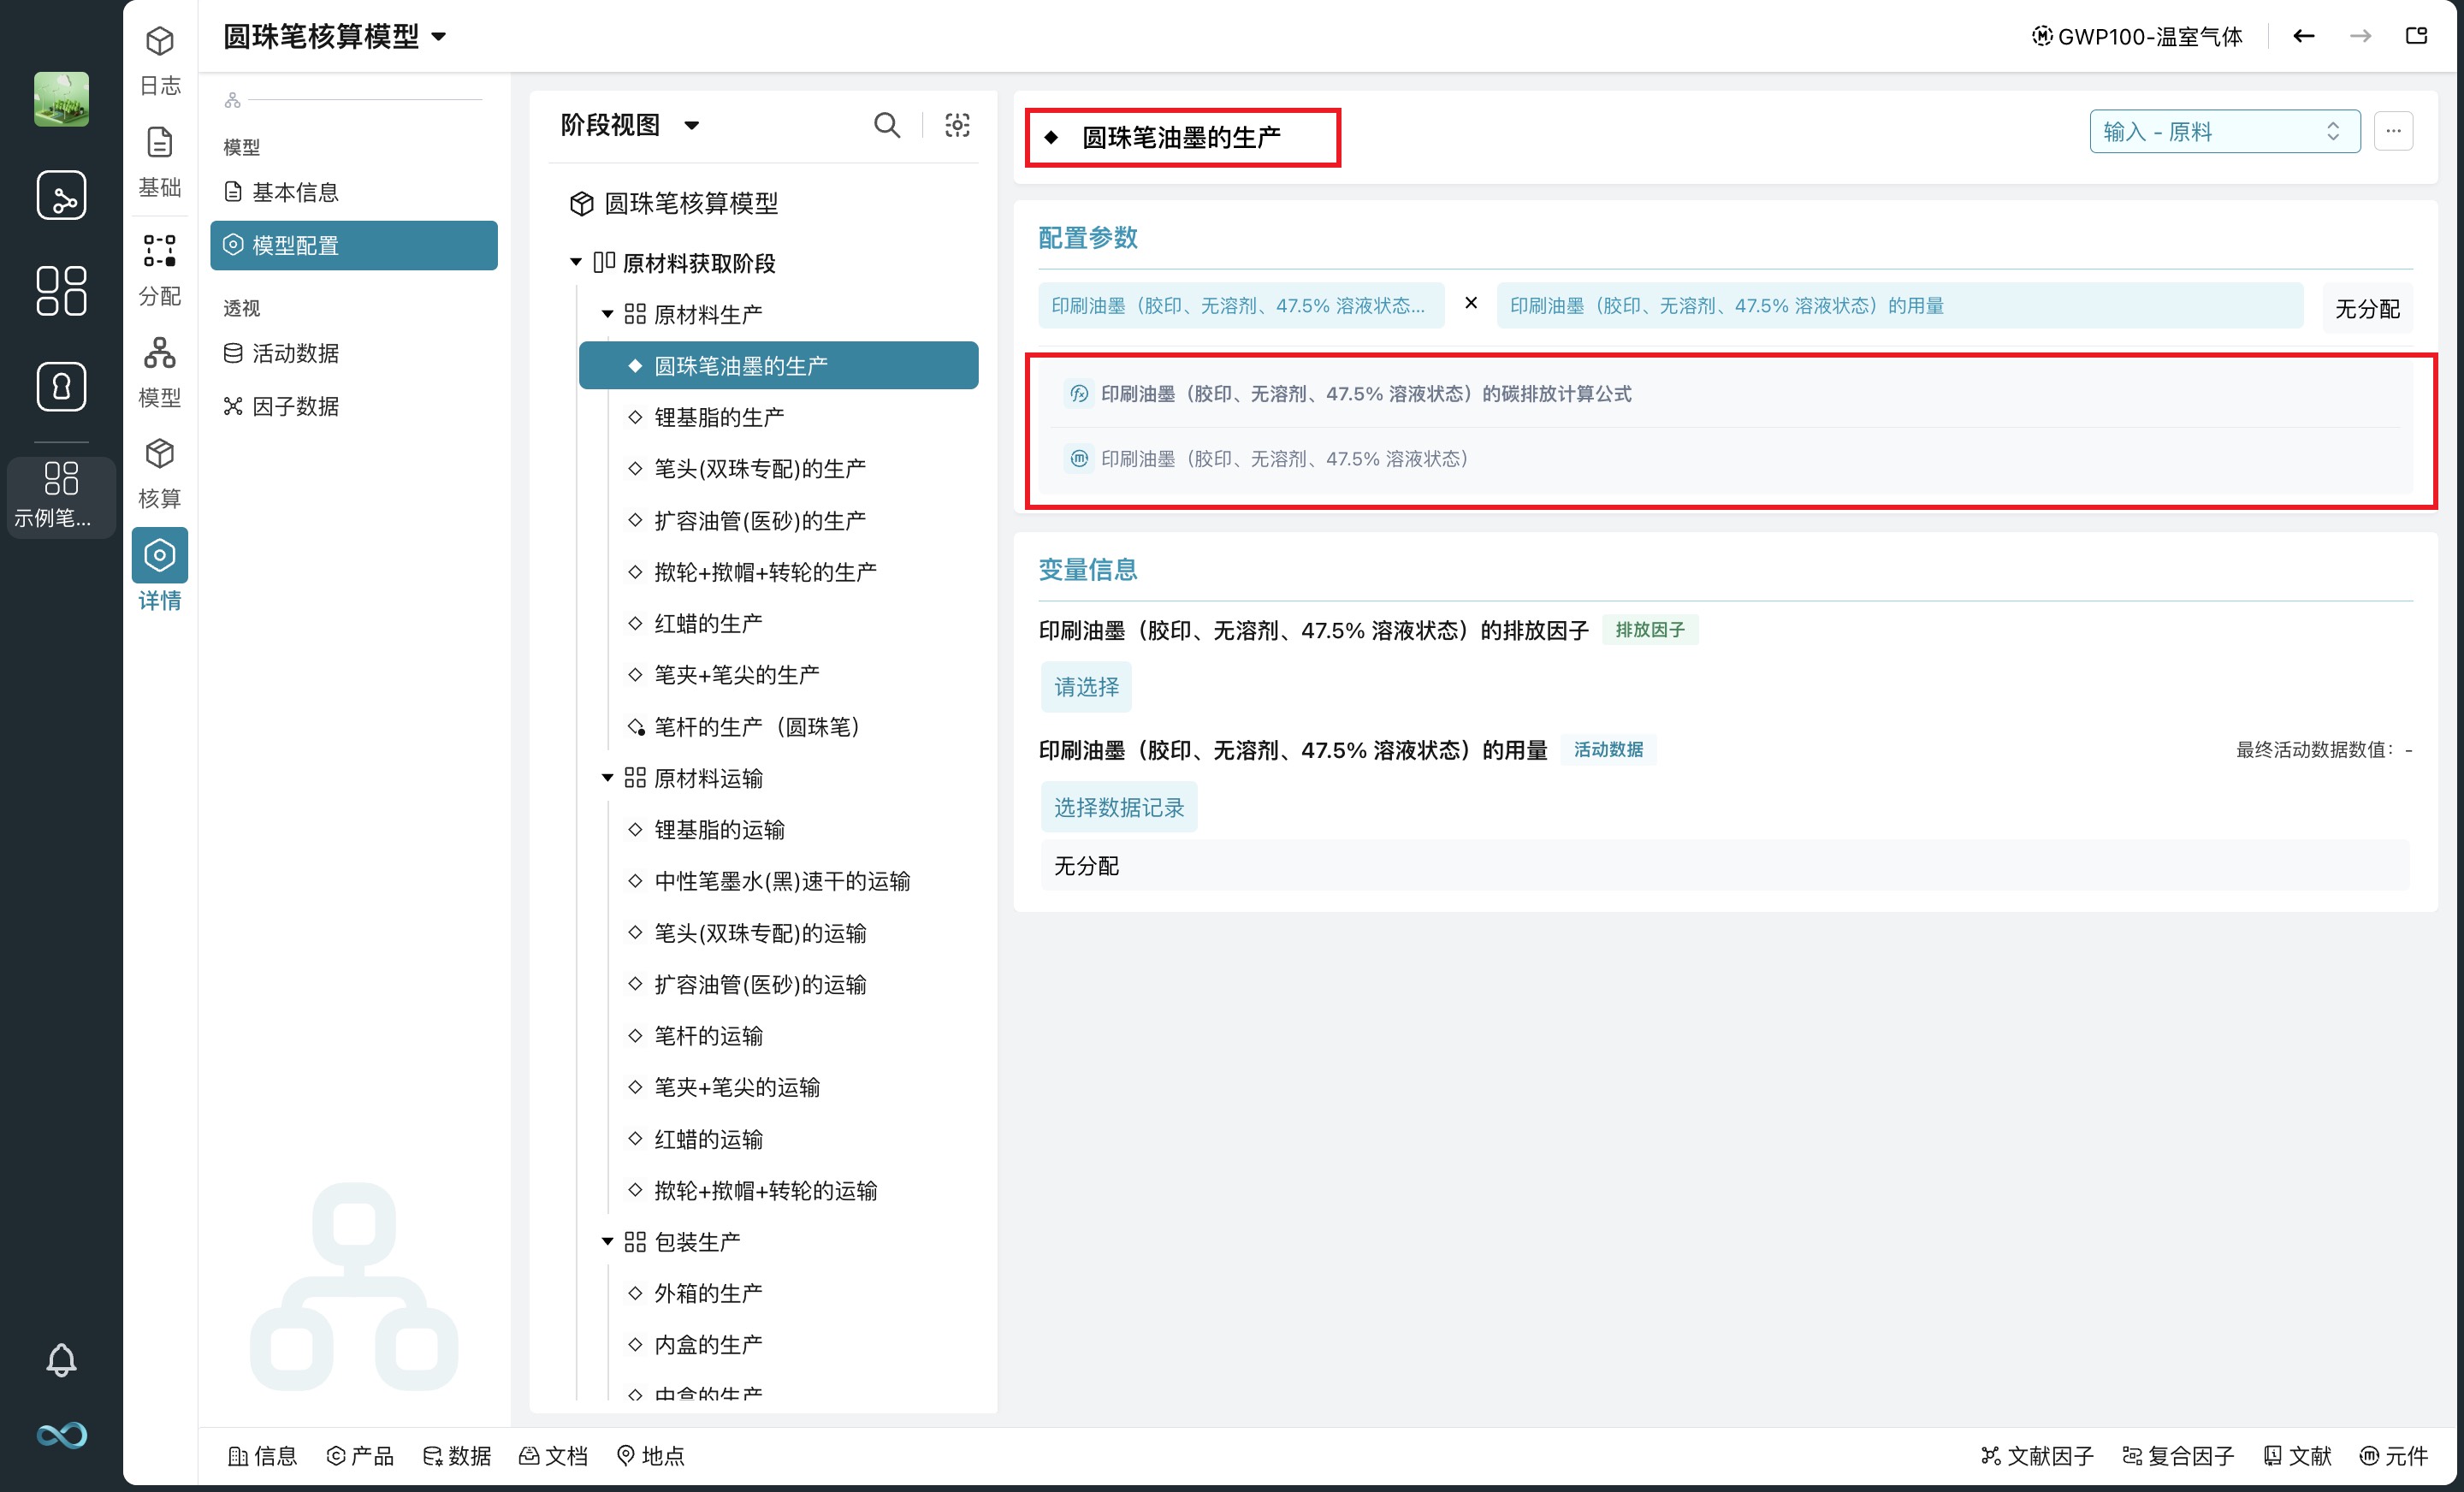Viewport: 2464px width, 1492px height.
Task: Select the 分配 sidebar icon
Action: pyautogui.click(x=160, y=269)
